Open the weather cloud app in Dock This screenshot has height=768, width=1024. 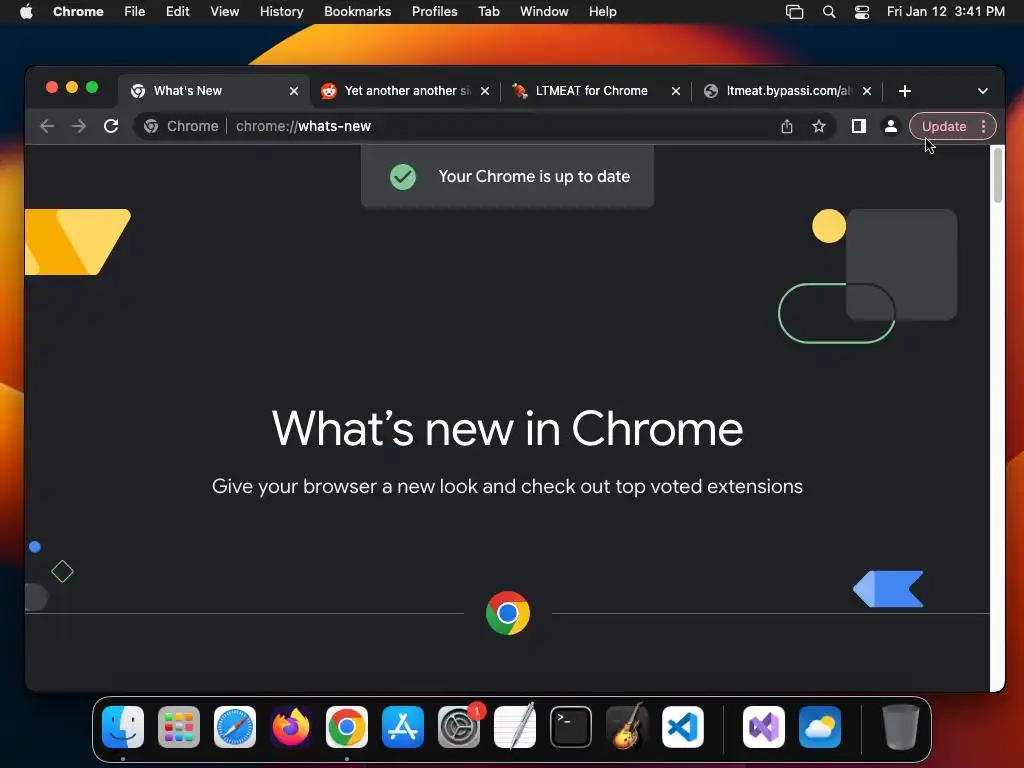click(x=820, y=726)
